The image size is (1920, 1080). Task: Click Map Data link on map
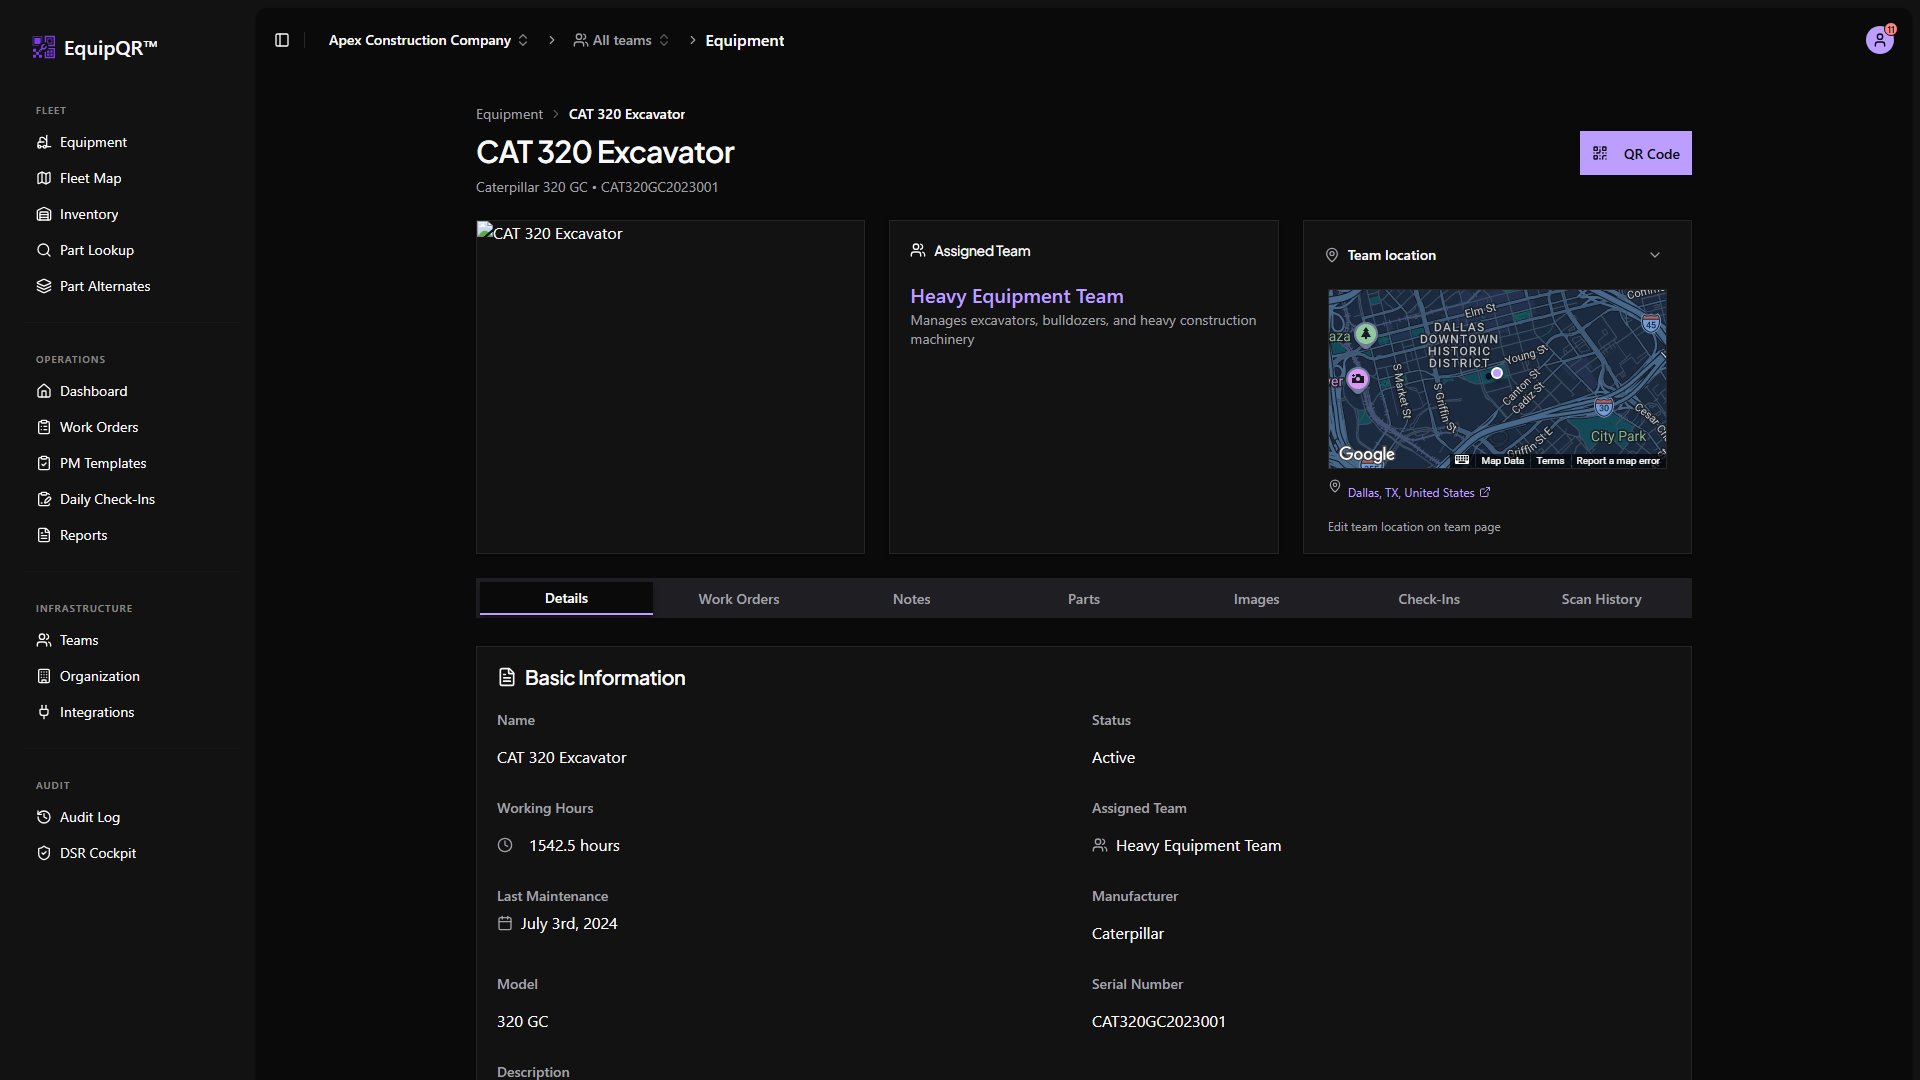click(x=1502, y=461)
